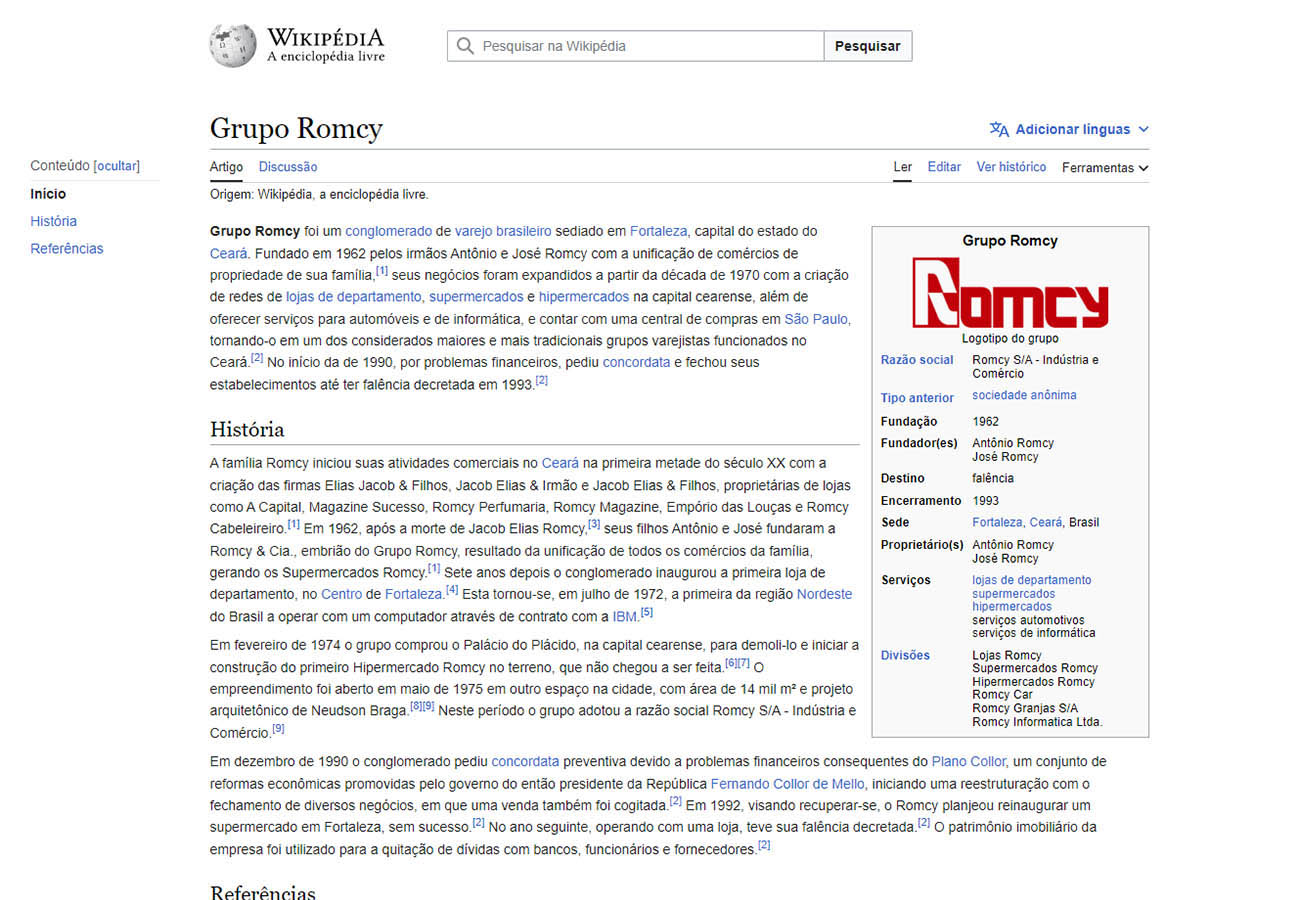The width and height of the screenshot is (1300, 900).
Task: Click the Pesquisar button
Action: click(868, 46)
